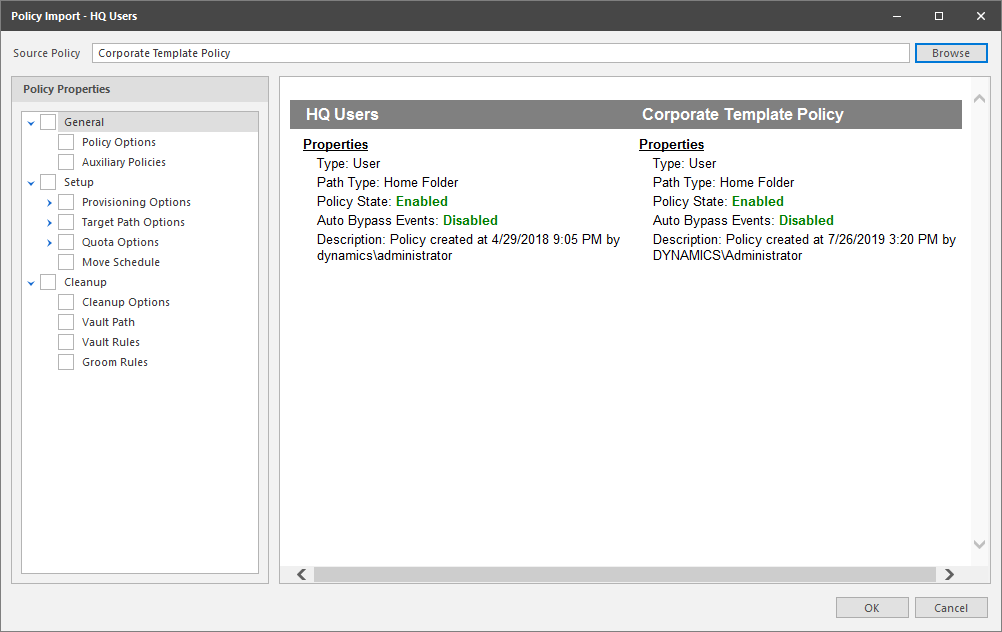The height and width of the screenshot is (632, 1002).
Task: Select Quota Options label
Action: coord(120,242)
